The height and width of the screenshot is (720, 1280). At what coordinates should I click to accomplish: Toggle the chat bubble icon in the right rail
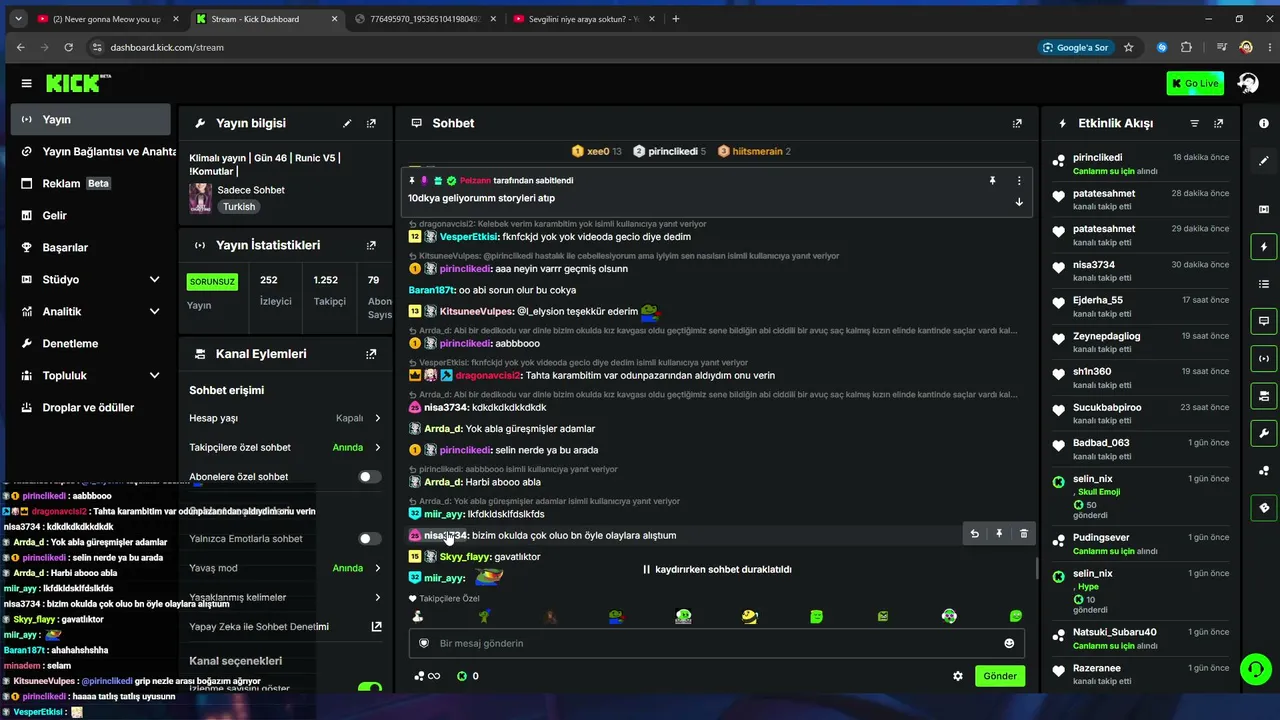(x=1264, y=321)
